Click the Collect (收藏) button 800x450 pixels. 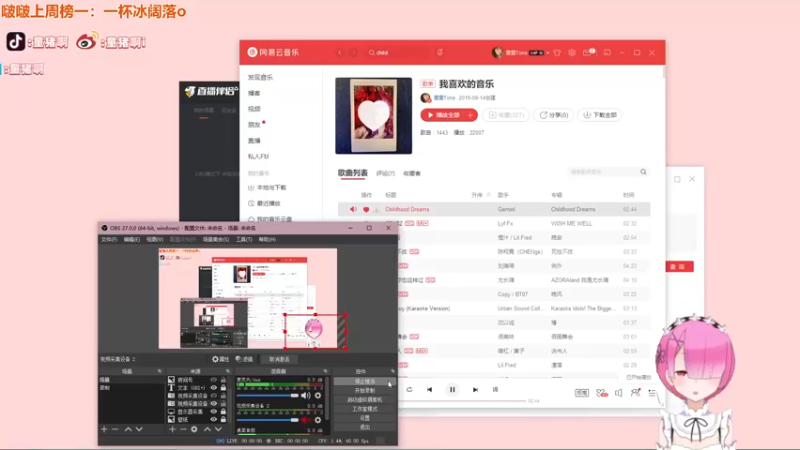pos(506,115)
